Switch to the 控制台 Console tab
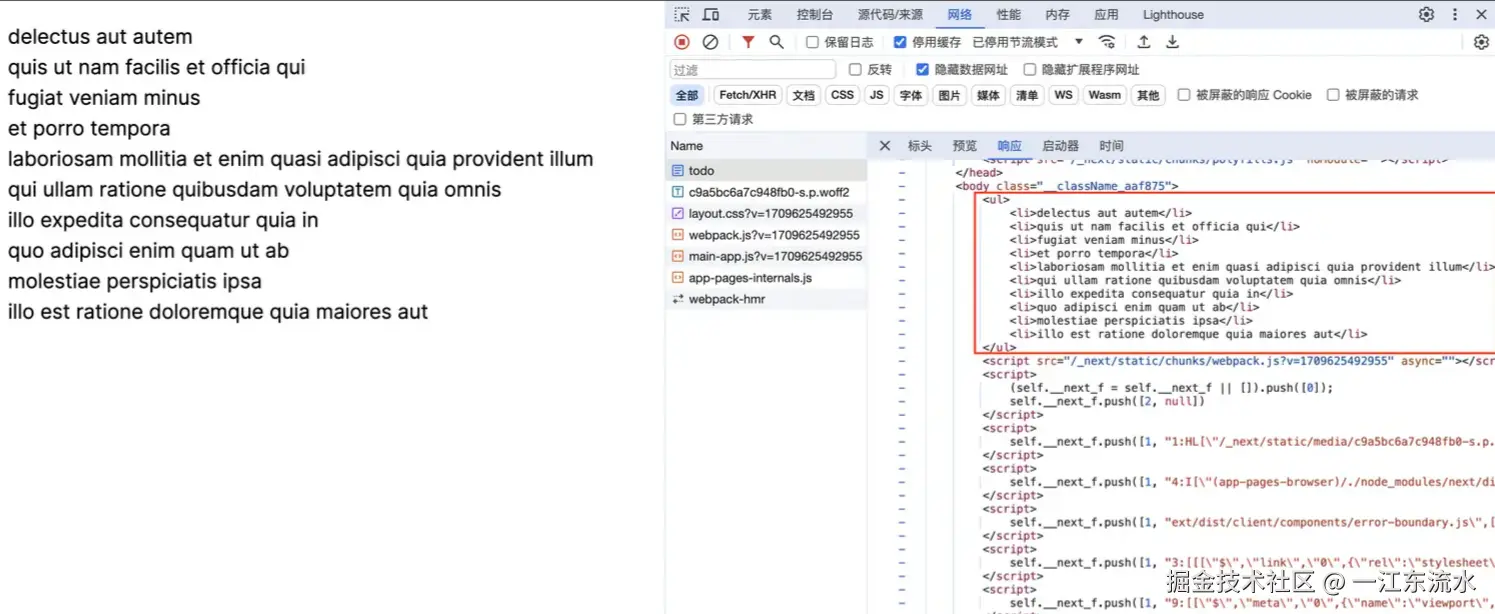Image resolution: width=1495 pixels, height=614 pixels. [815, 15]
